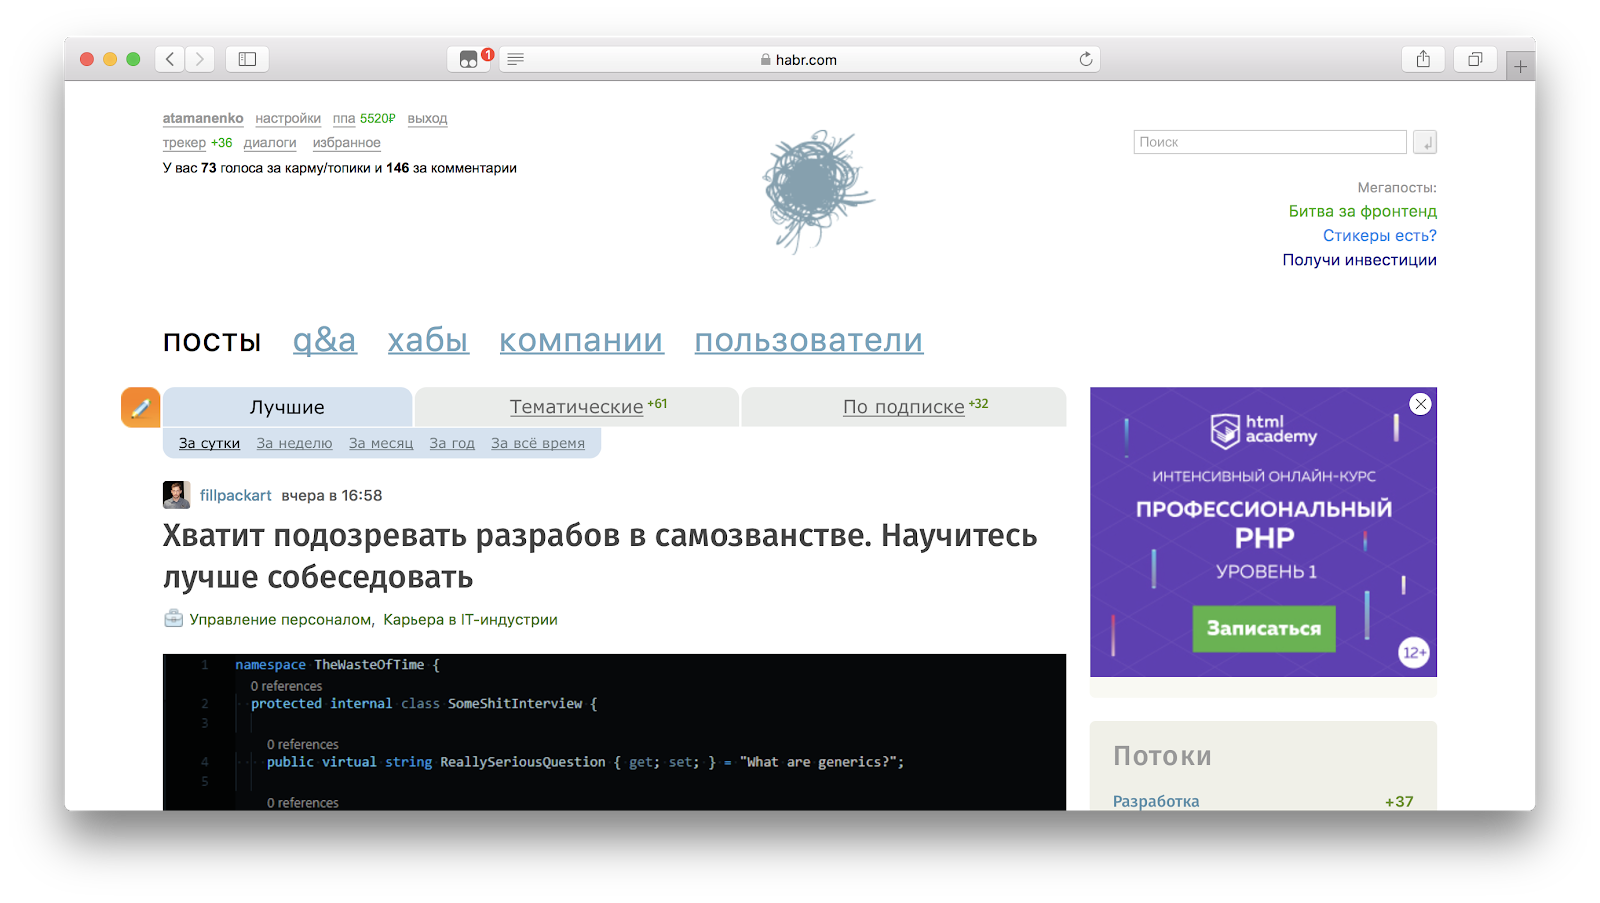
Task: Click the orange pencil write-post icon
Action: pyautogui.click(x=141, y=407)
